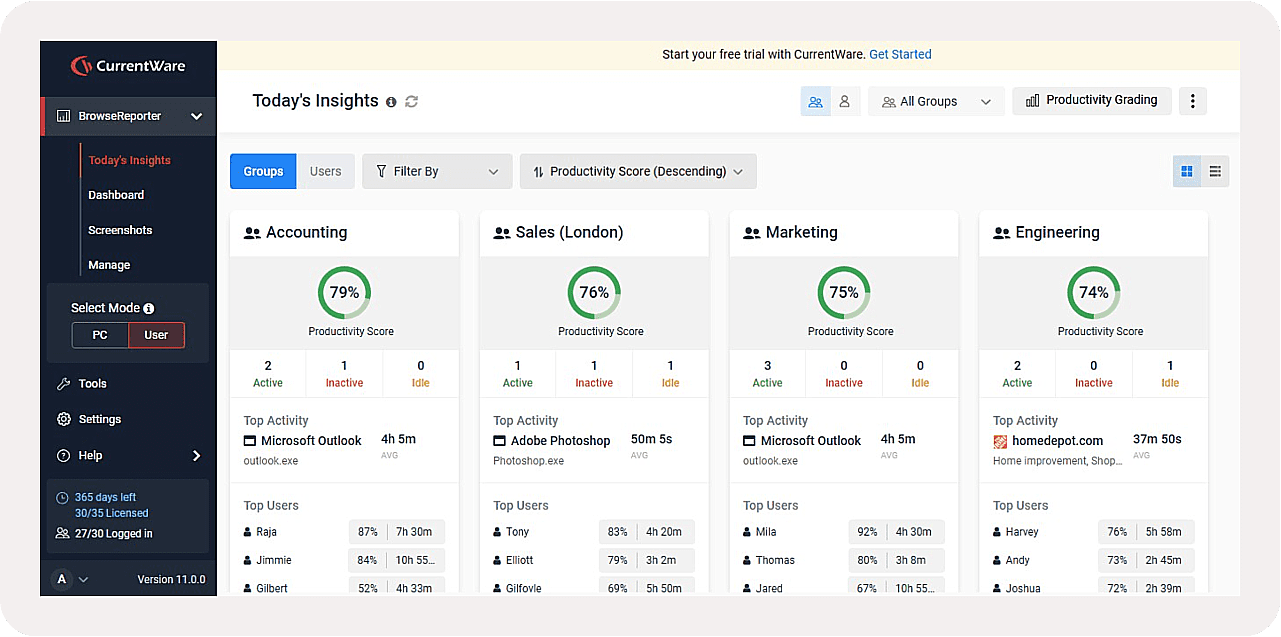Open the Filter By dropdown
1281x637 pixels.
[437, 171]
